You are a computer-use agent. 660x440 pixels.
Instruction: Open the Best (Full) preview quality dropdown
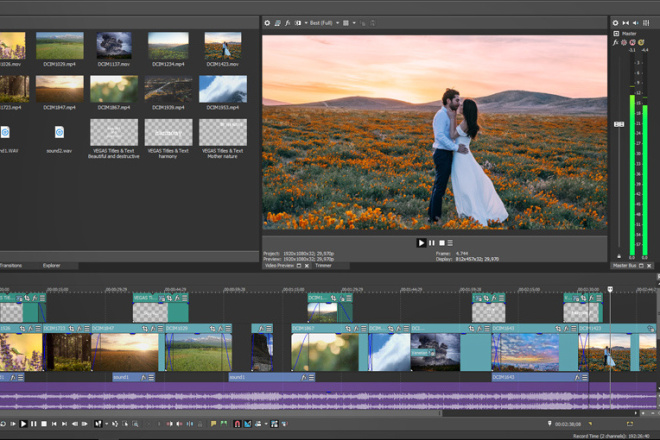pyautogui.click(x=325, y=23)
